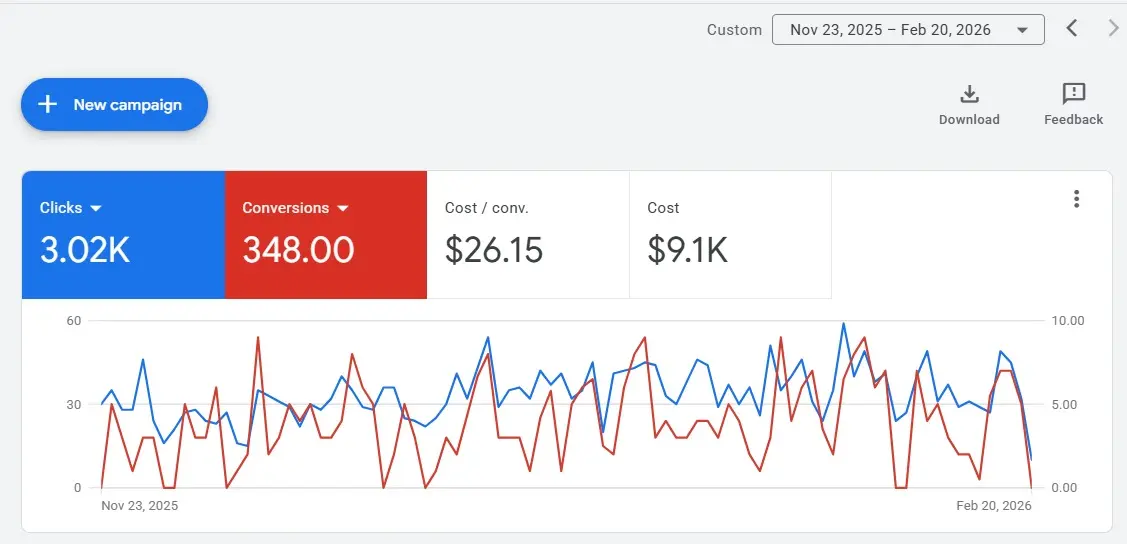This screenshot has height=544, width=1127.
Task: Click the Feedback text label
Action: pos(1074,120)
